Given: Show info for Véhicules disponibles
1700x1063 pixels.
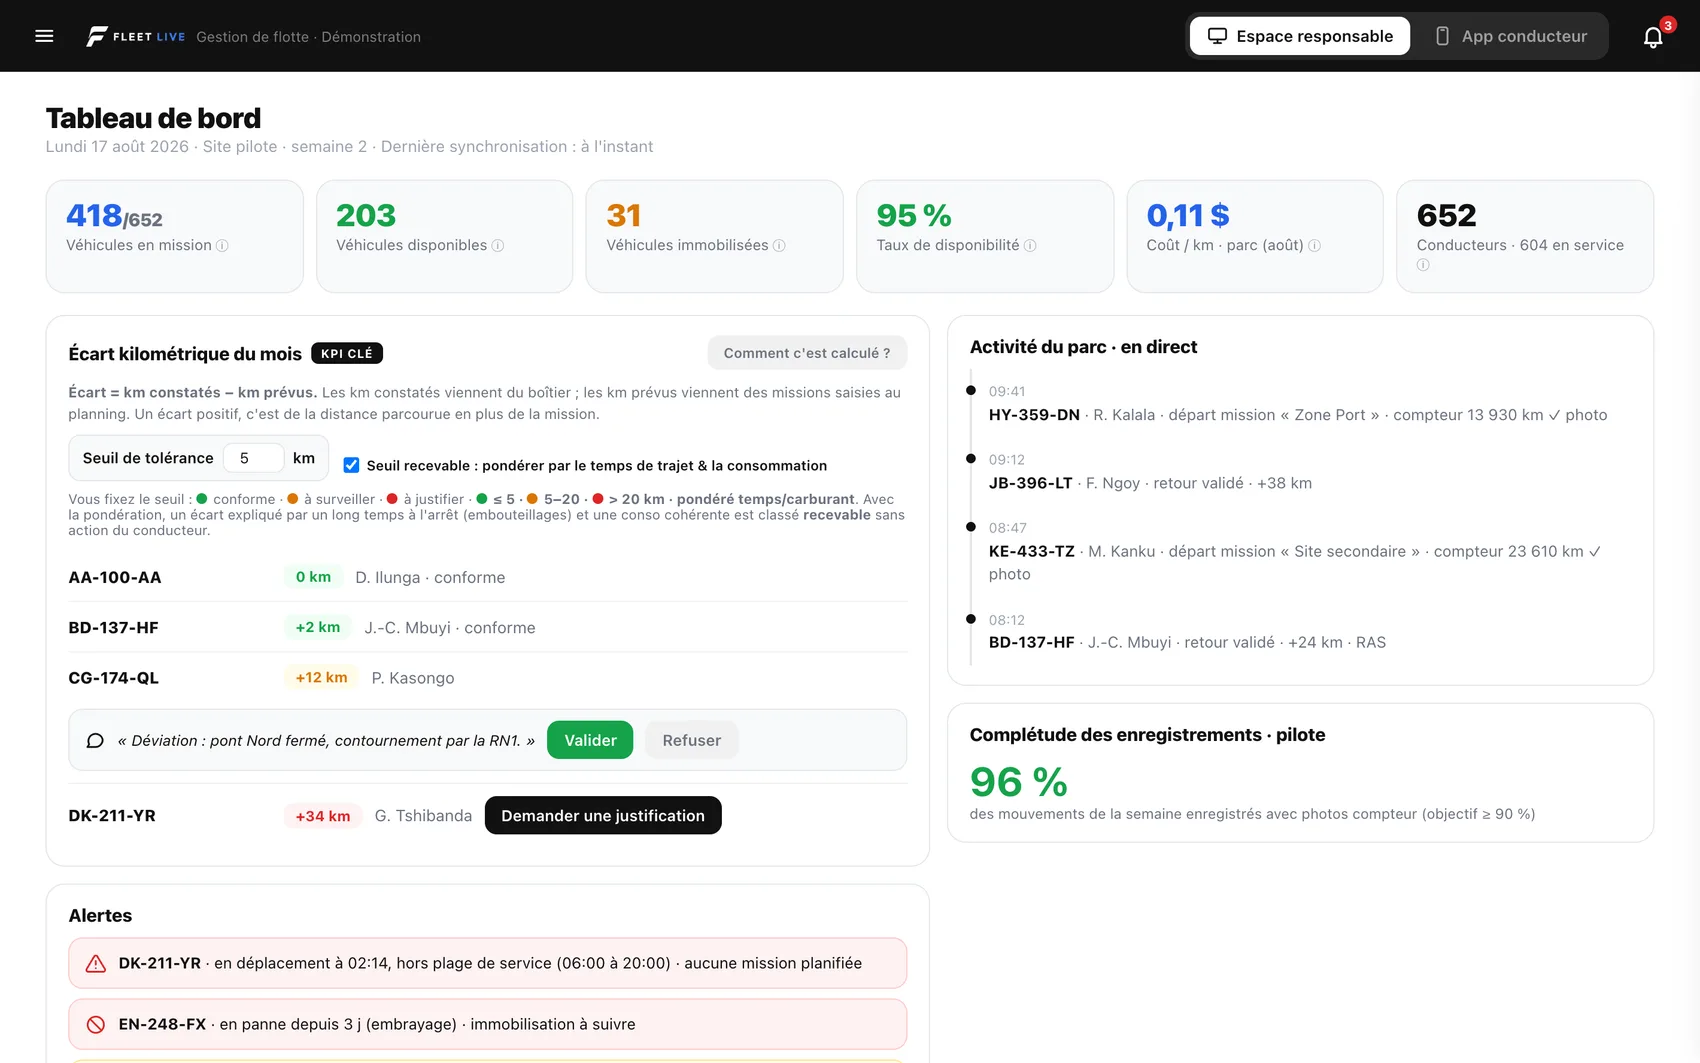Looking at the screenshot, I should (x=498, y=246).
